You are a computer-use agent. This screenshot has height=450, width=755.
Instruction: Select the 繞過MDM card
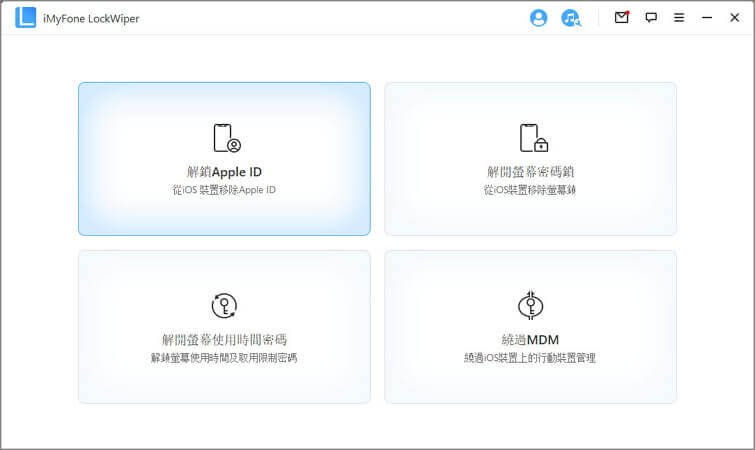(x=531, y=327)
